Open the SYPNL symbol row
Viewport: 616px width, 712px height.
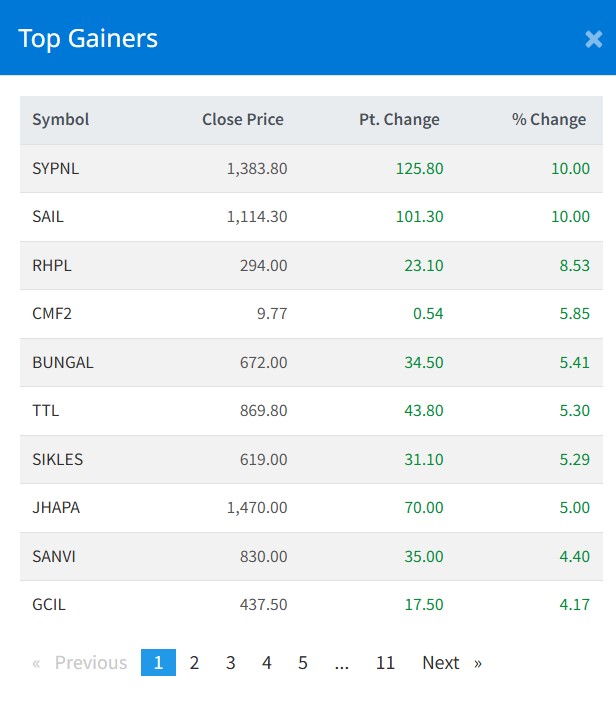pyautogui.click(x=55, y=169)
